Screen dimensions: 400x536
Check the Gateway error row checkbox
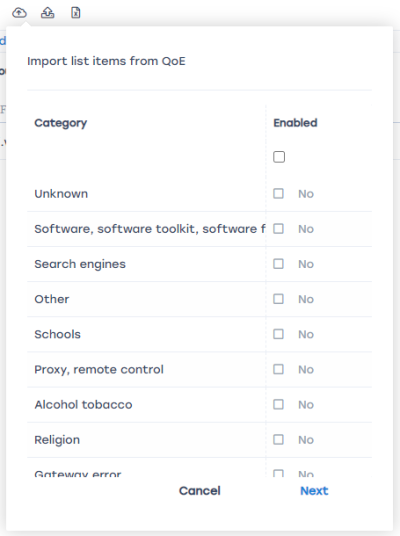click(x=278, y=473)
